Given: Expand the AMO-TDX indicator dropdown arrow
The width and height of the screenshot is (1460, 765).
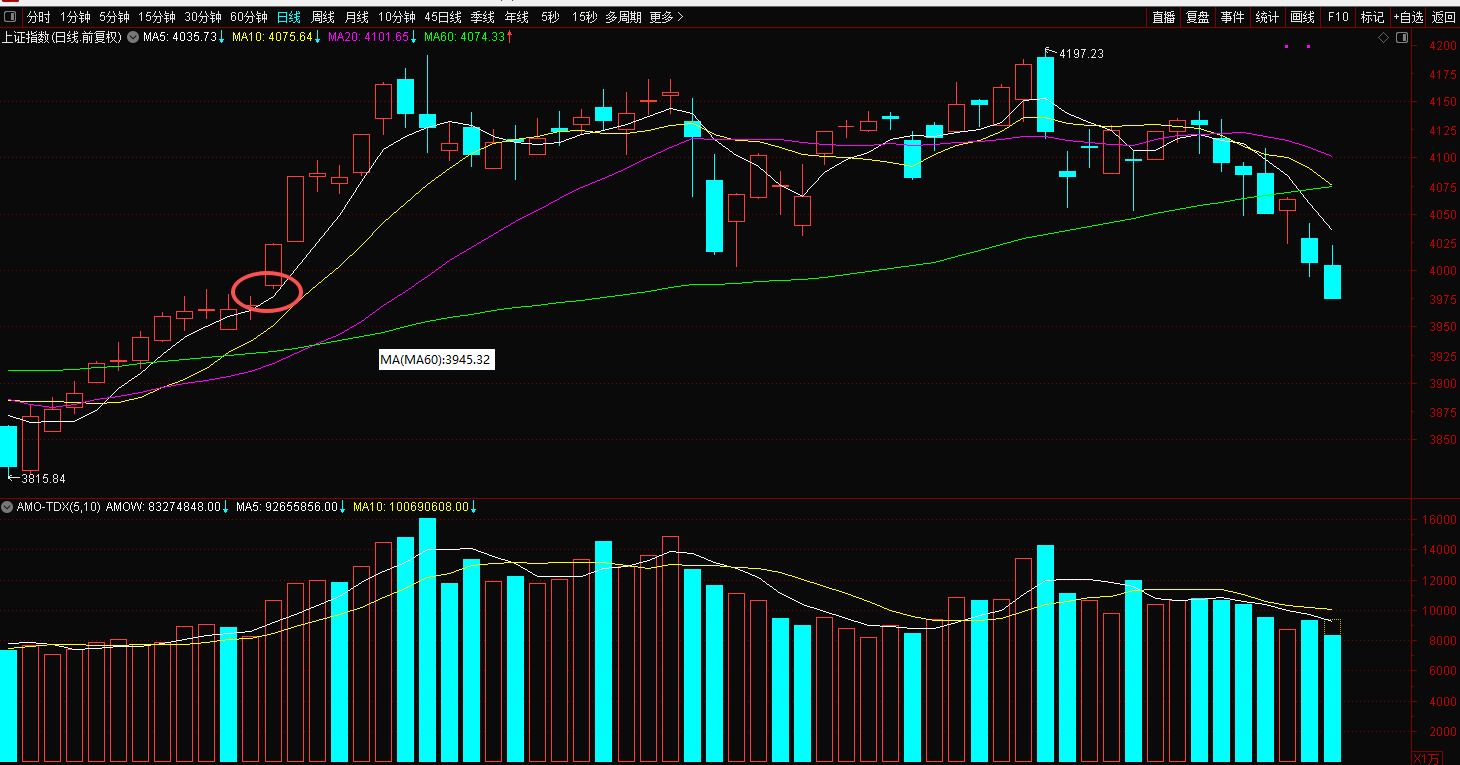Looking at the screenshot, I should point(8,507).
